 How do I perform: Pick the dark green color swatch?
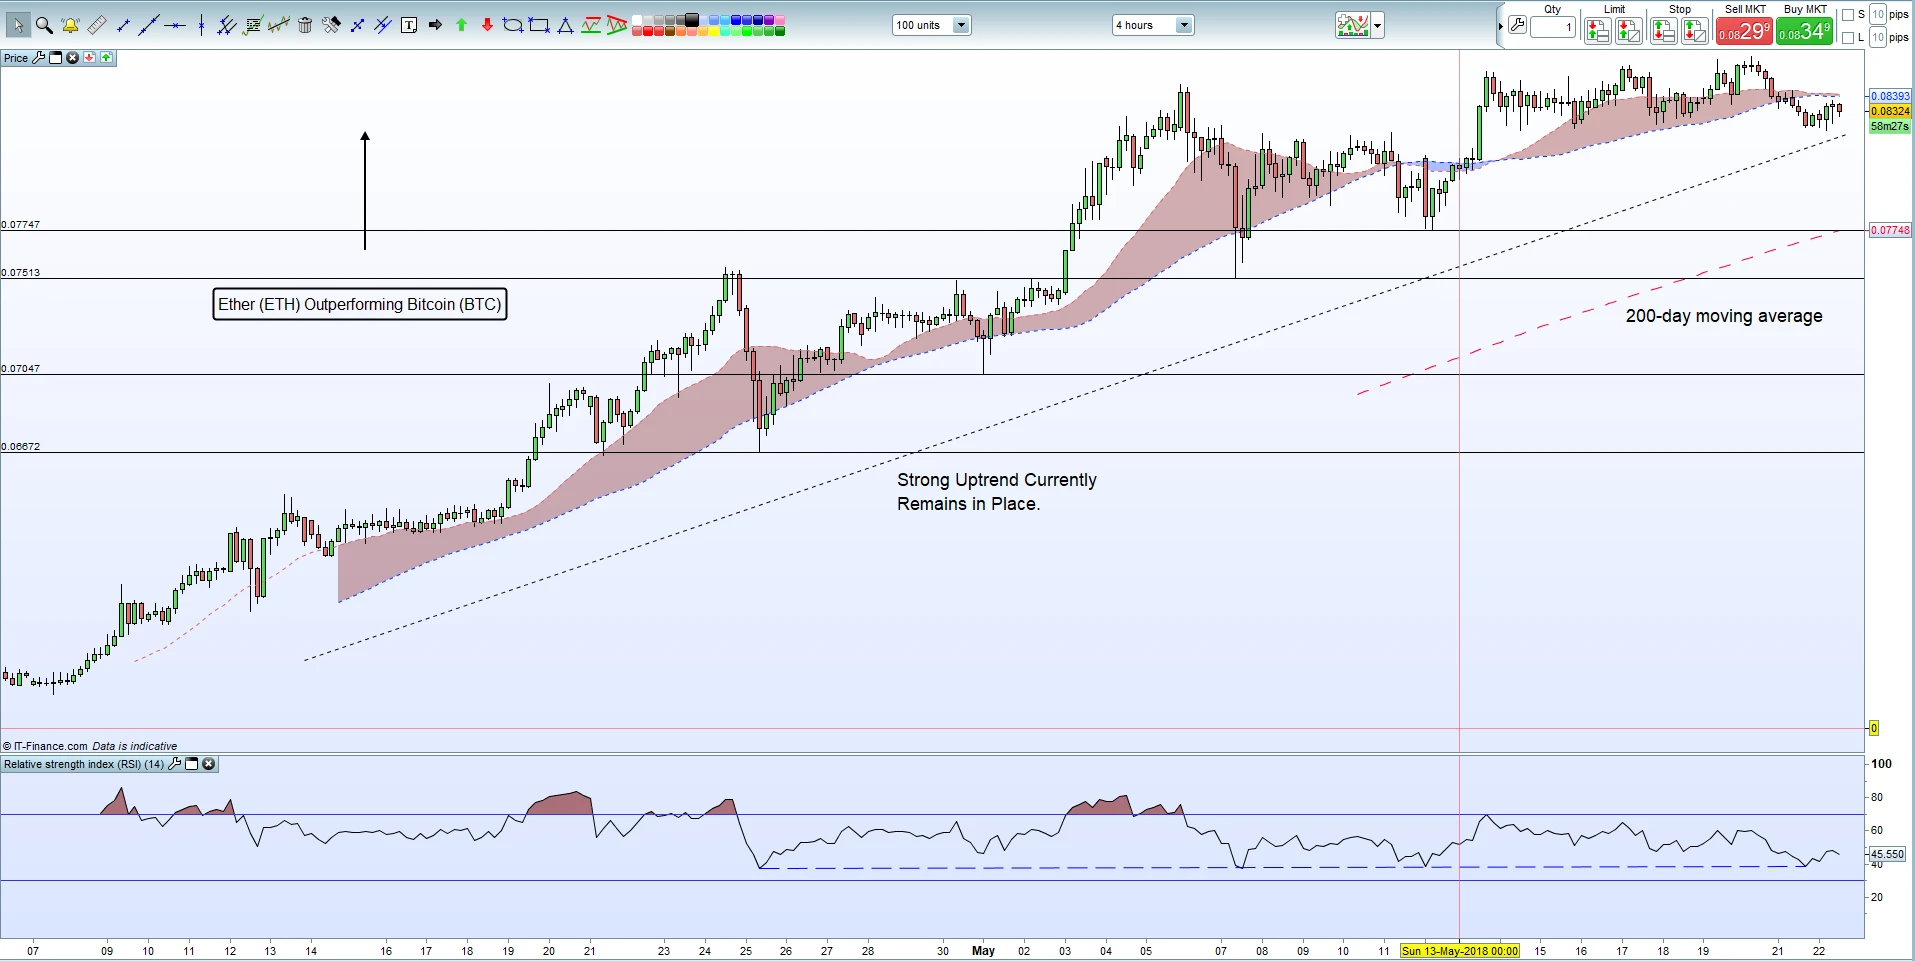[x=780, y=31]
